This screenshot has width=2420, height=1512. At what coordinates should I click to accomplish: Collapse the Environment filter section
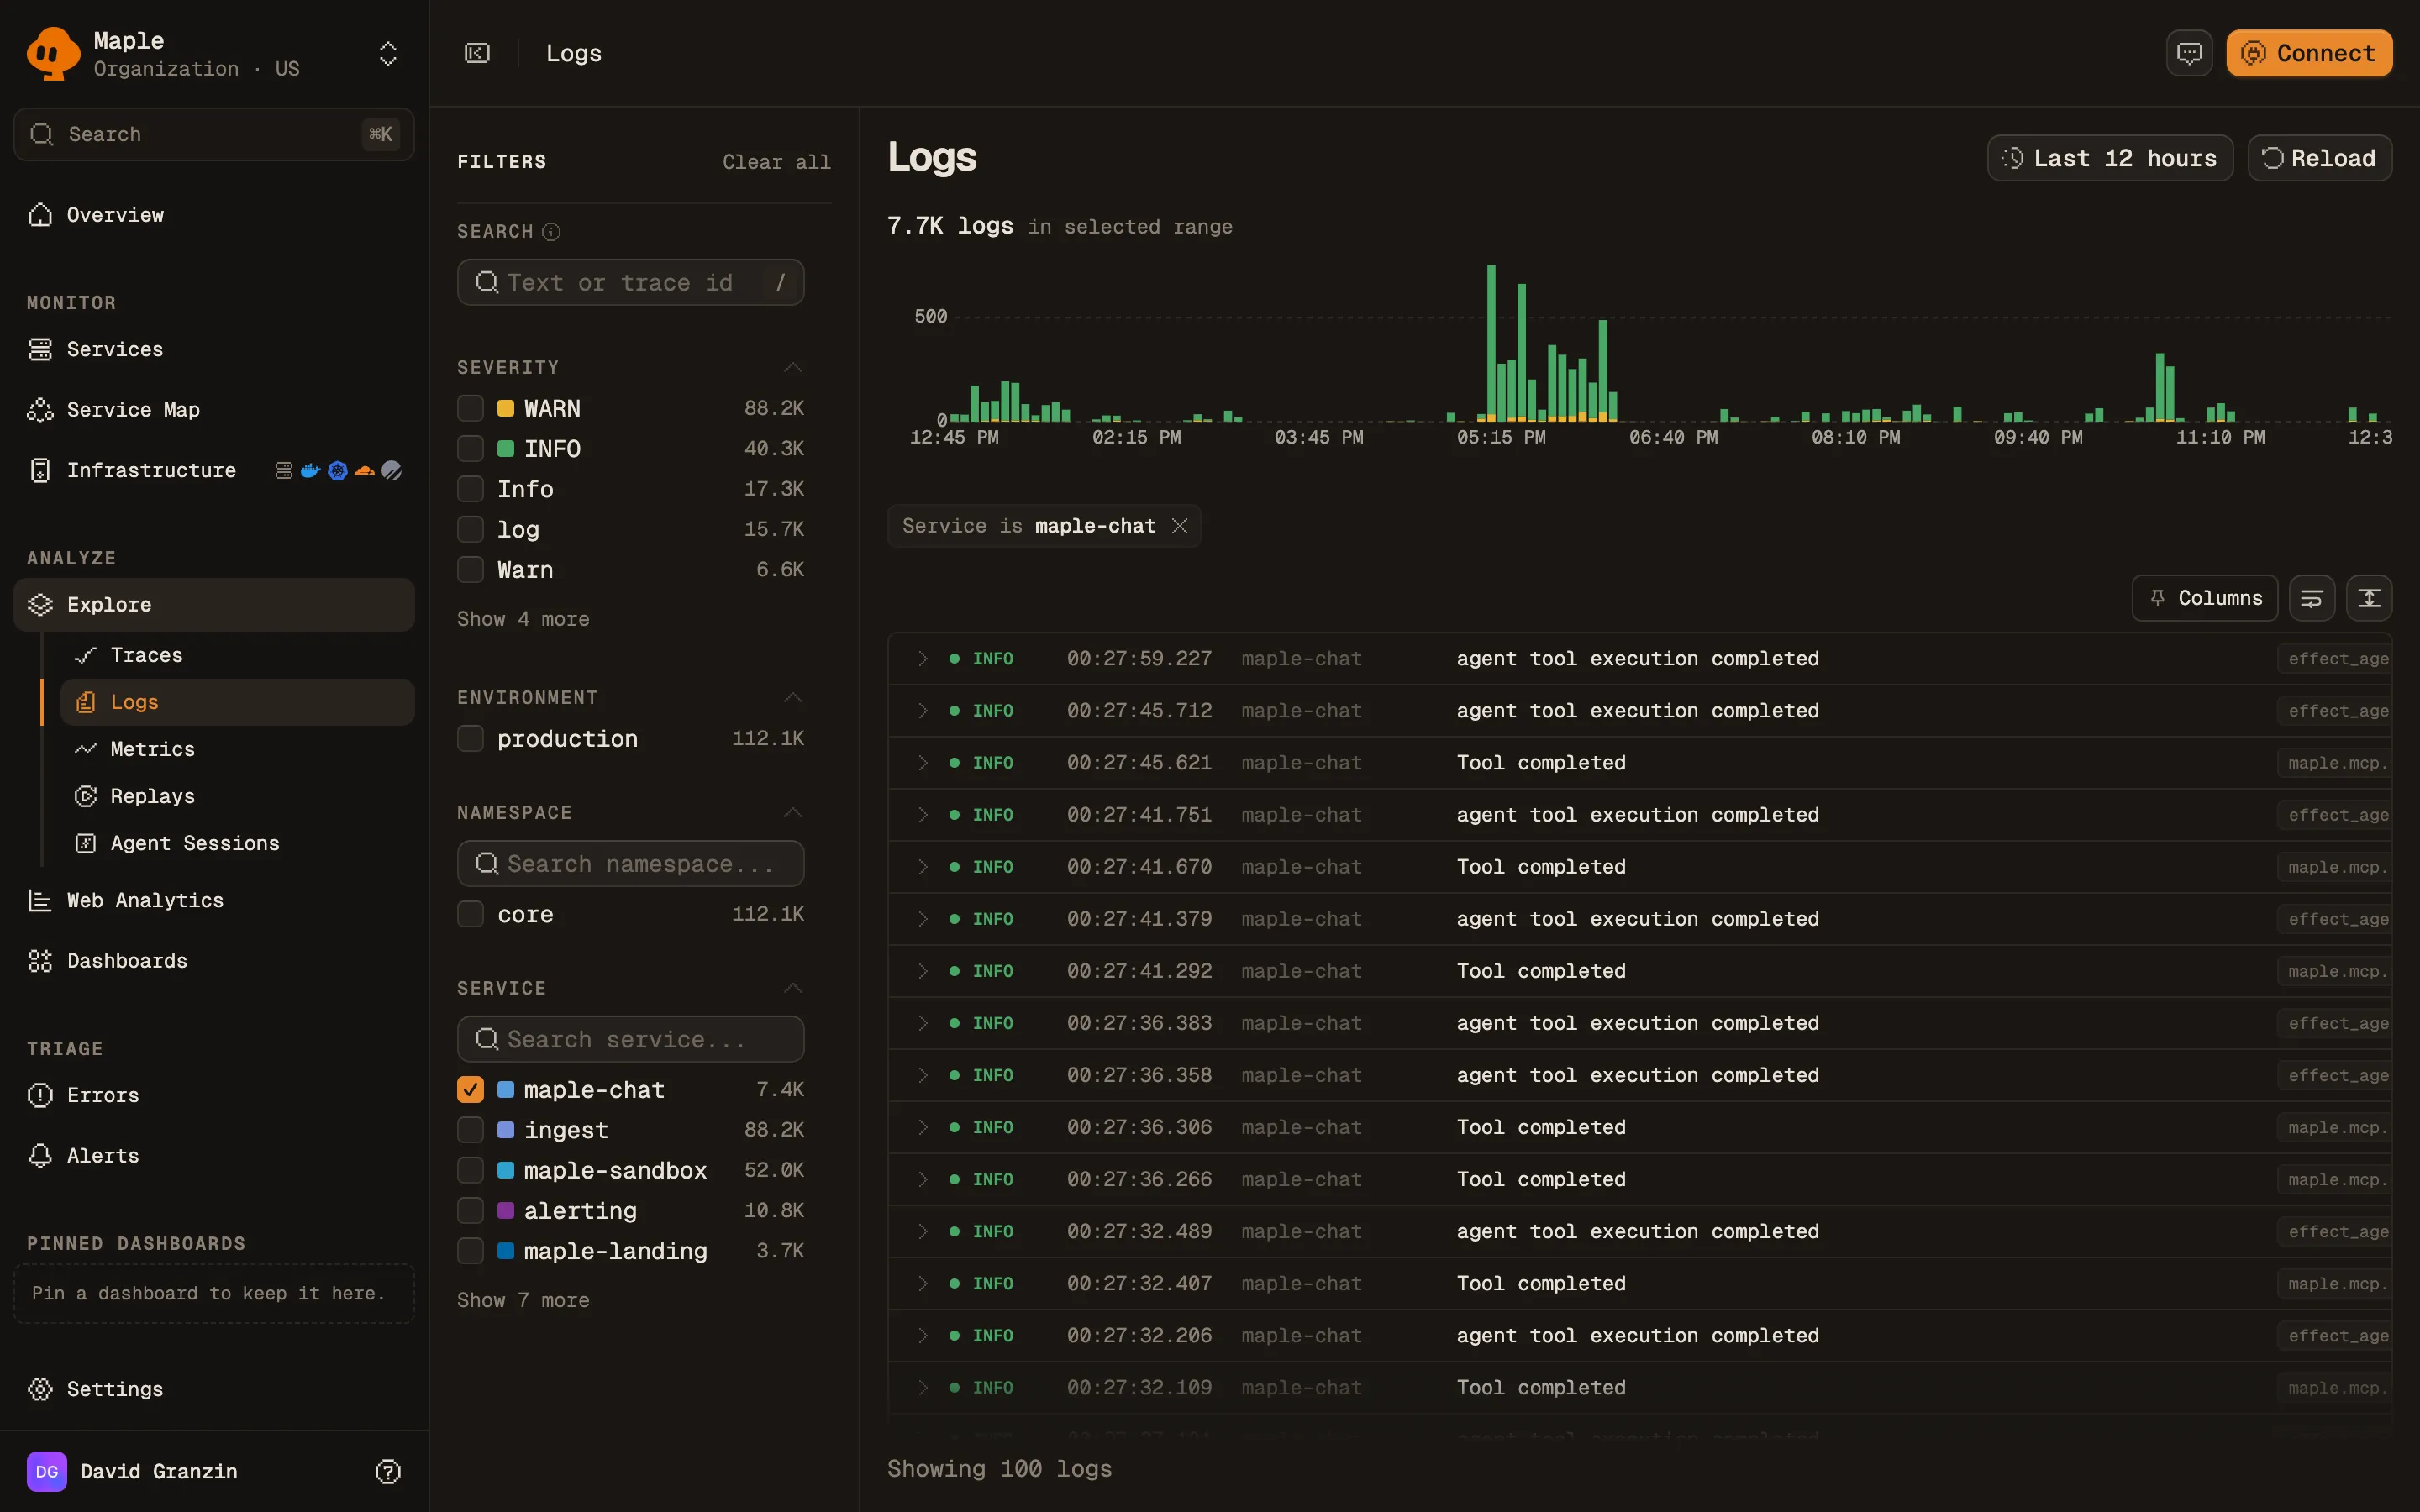click(x=793, y=698)
